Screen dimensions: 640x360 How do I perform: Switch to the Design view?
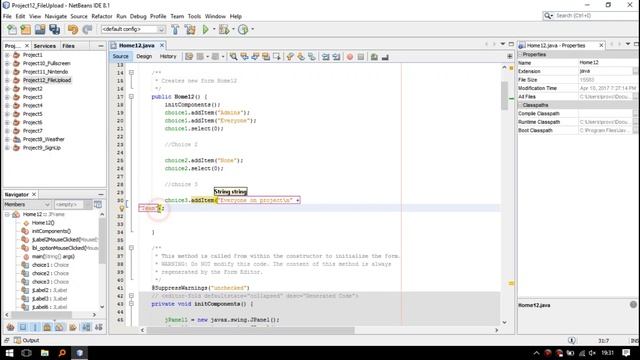144,56
